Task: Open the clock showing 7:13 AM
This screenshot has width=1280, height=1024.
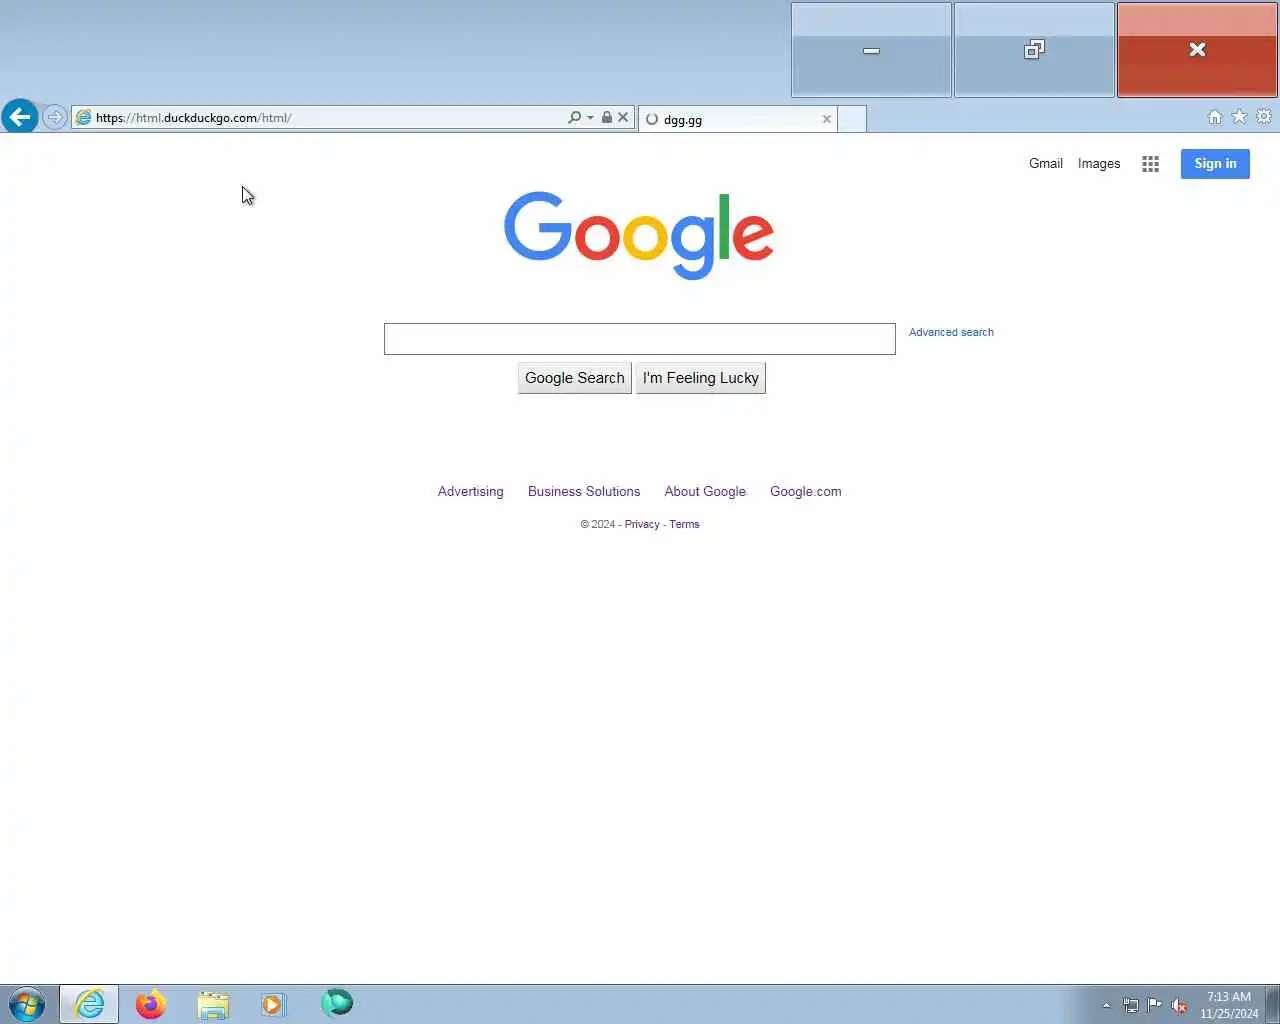Action: [x=1229, y=1005]
